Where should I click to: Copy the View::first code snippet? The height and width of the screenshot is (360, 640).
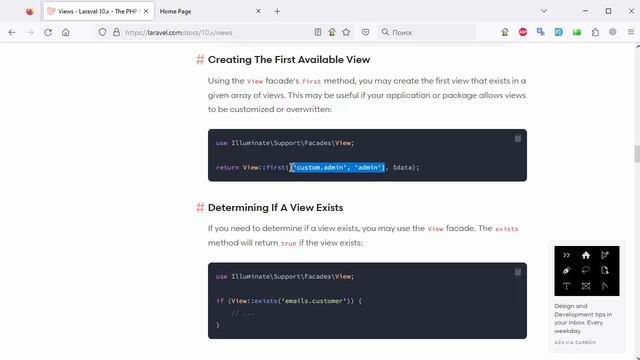[x=518, y=138]
